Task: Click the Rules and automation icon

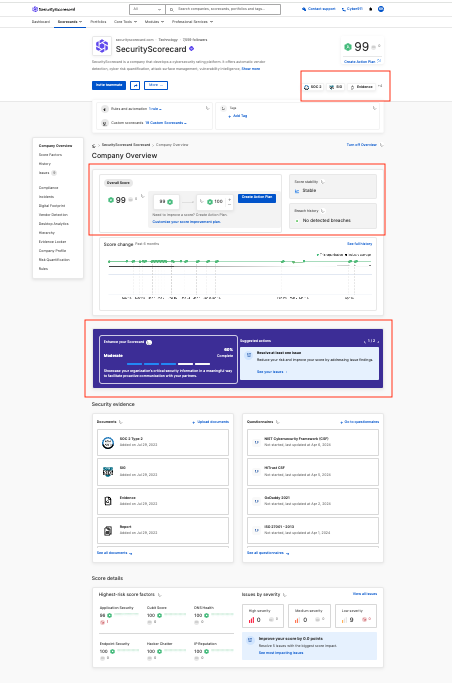Action: (x=105, y=109)
